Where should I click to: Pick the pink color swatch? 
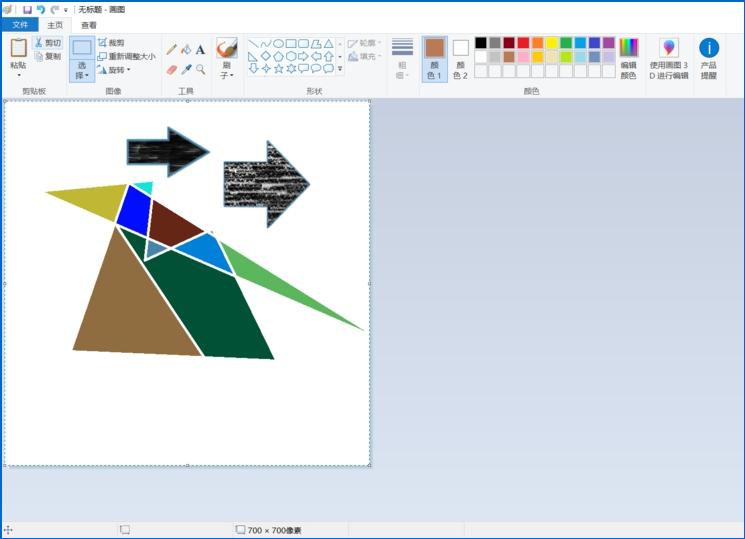523,57
